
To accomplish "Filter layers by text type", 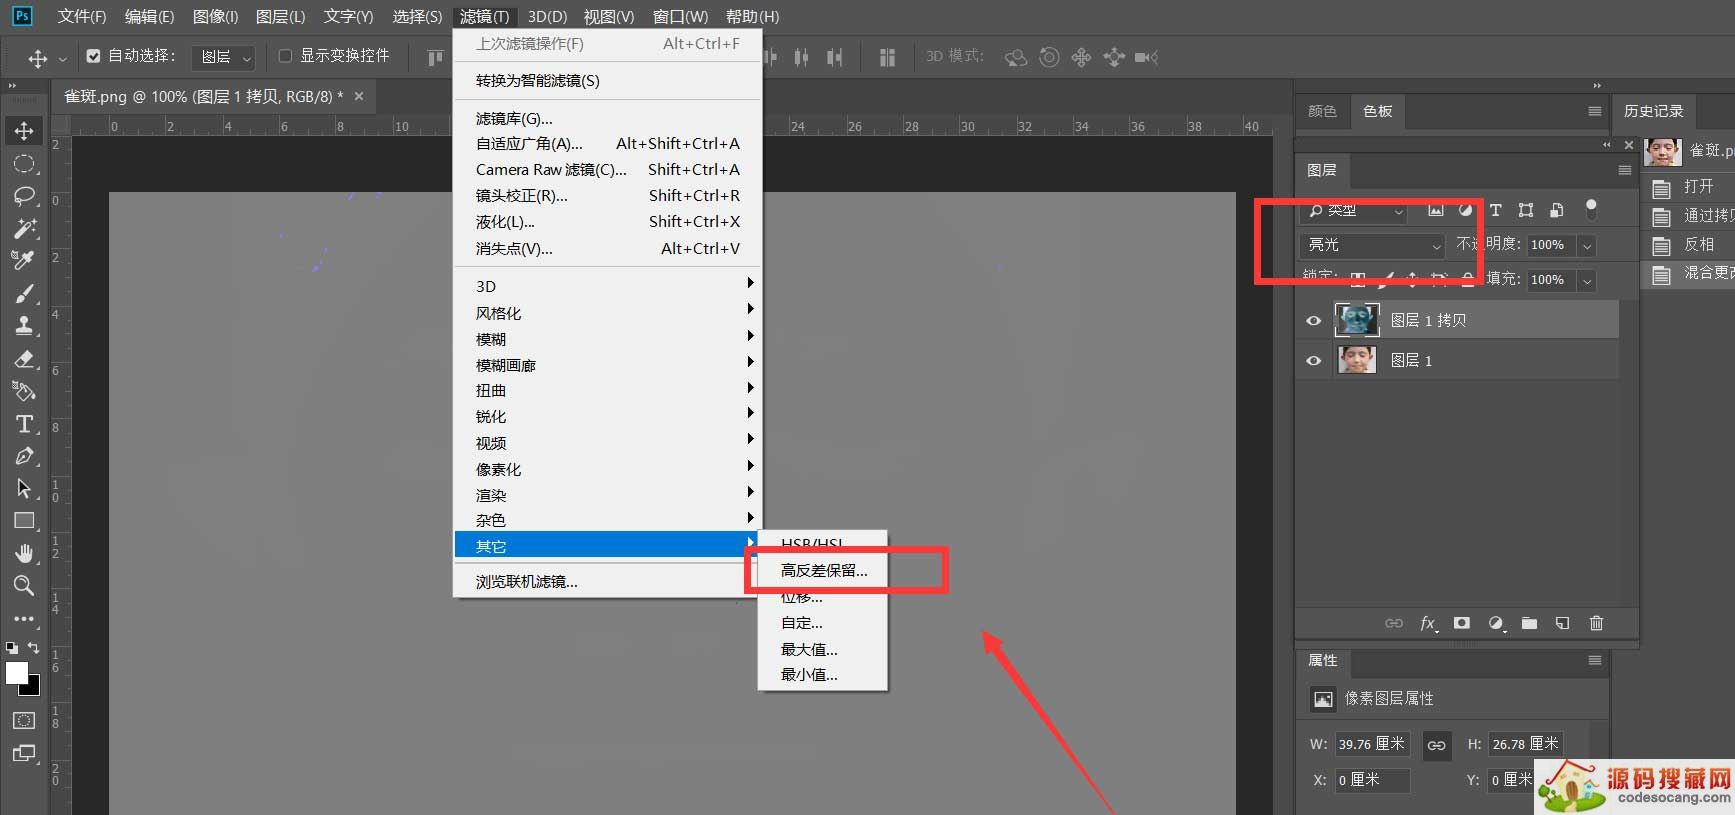I will pyautogui.click(x=1495, y=210).
